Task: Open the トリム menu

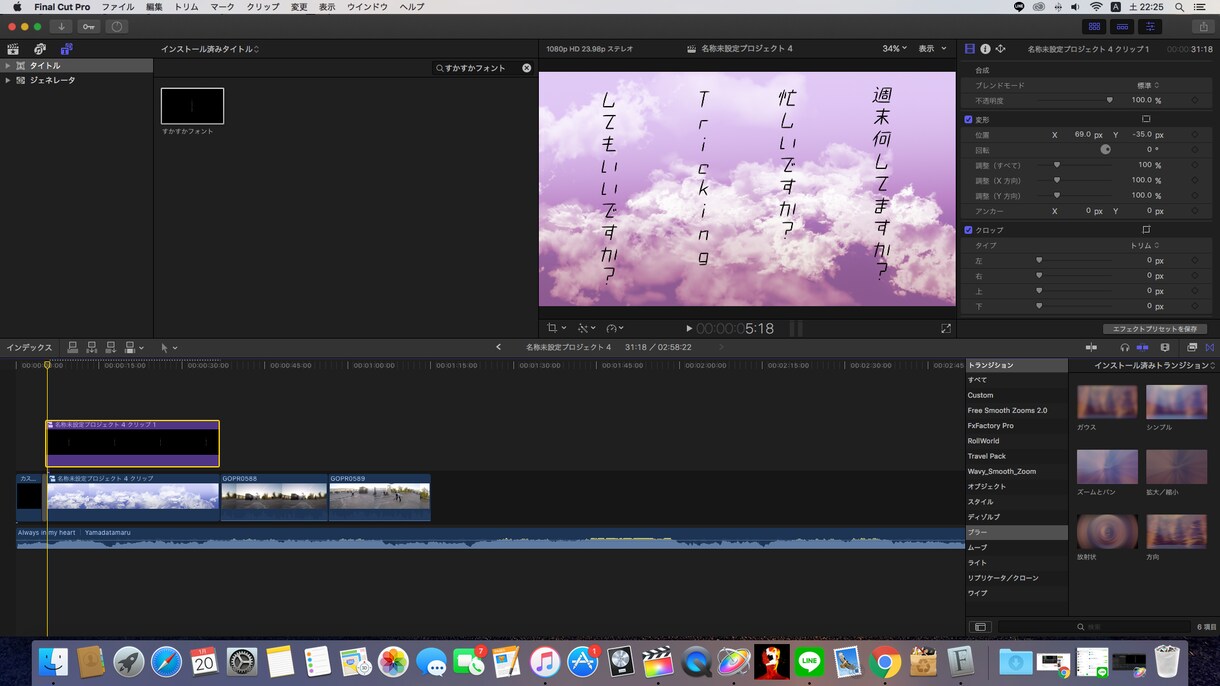Action: pos(186,7)
